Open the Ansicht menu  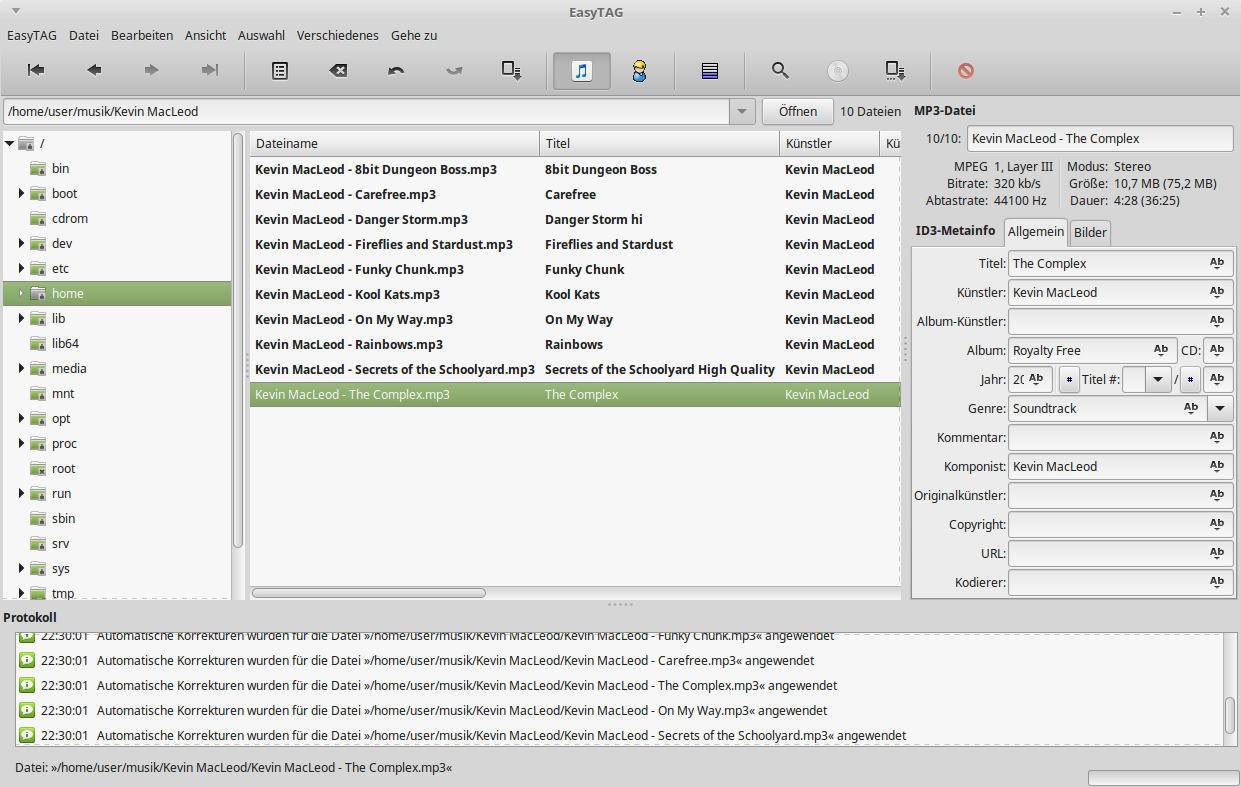(x=206, y=35)
